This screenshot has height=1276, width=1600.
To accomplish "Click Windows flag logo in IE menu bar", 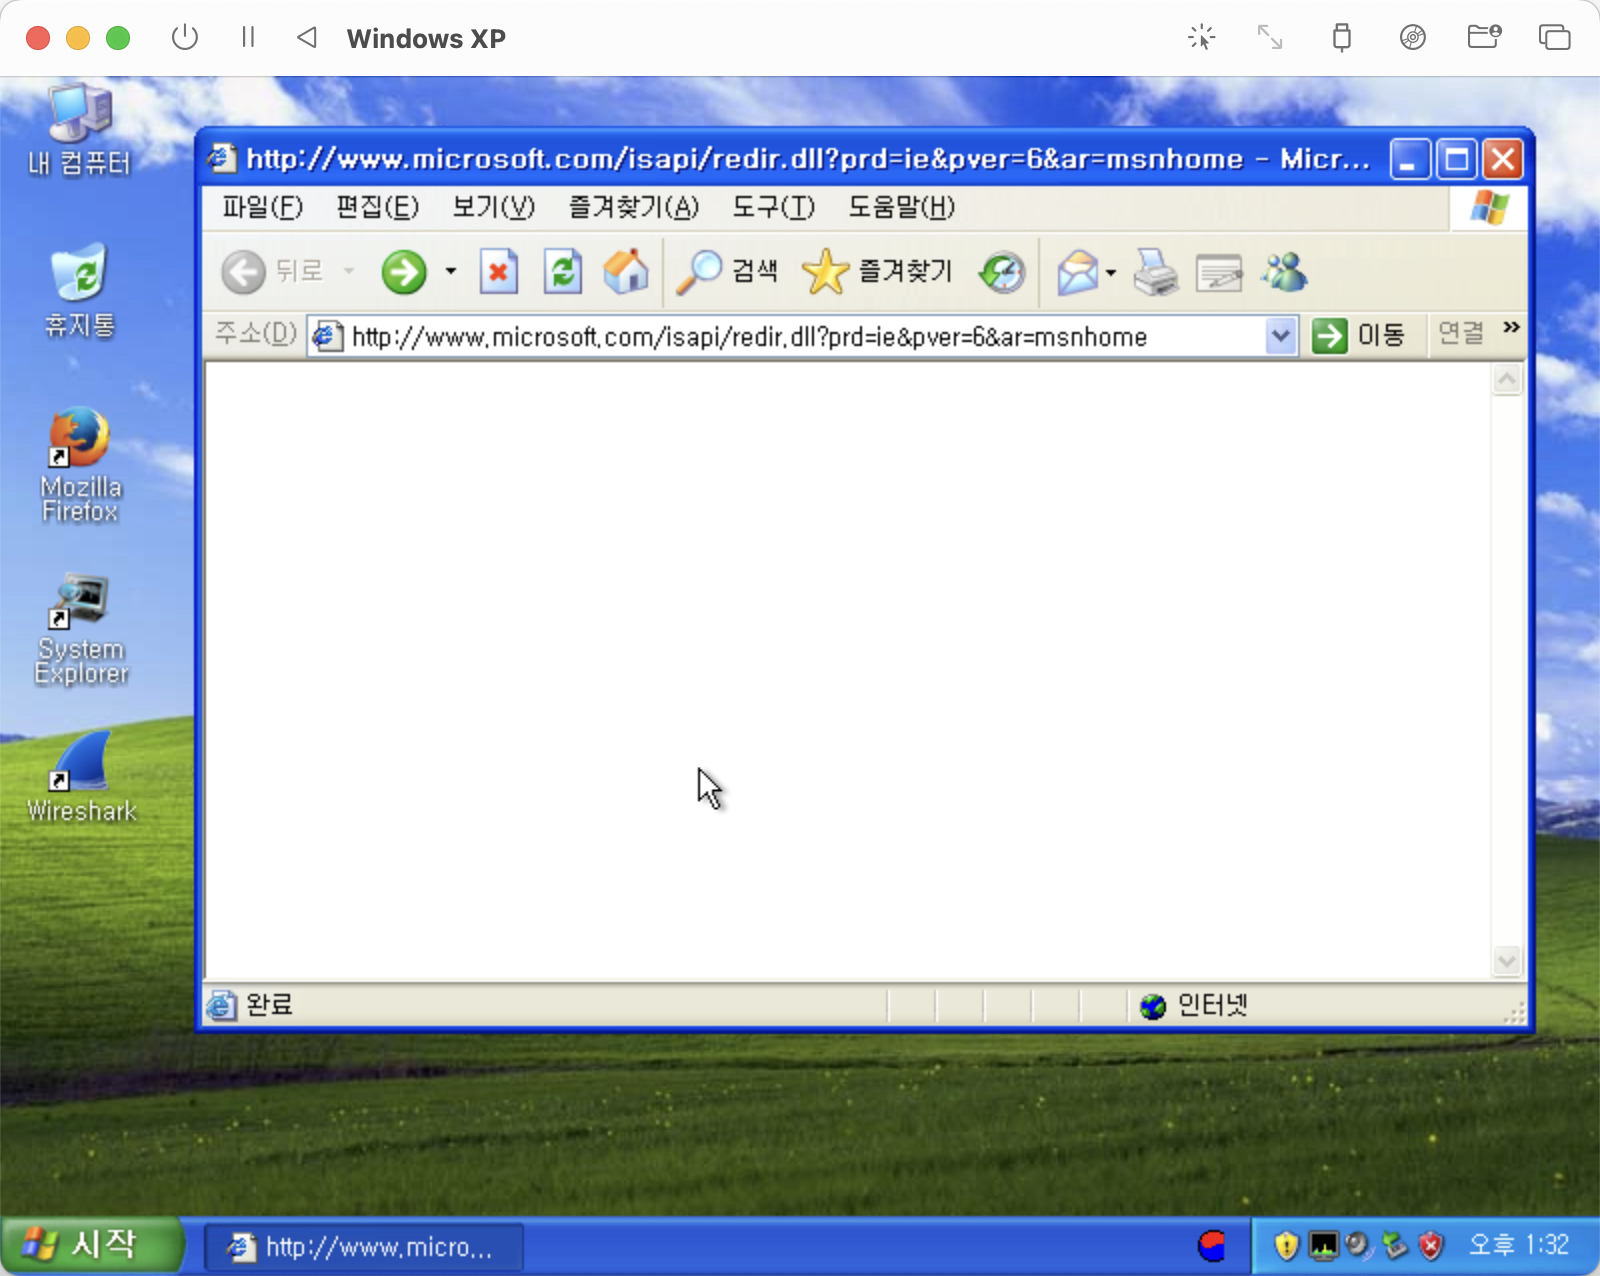I will pos(1489,208).
